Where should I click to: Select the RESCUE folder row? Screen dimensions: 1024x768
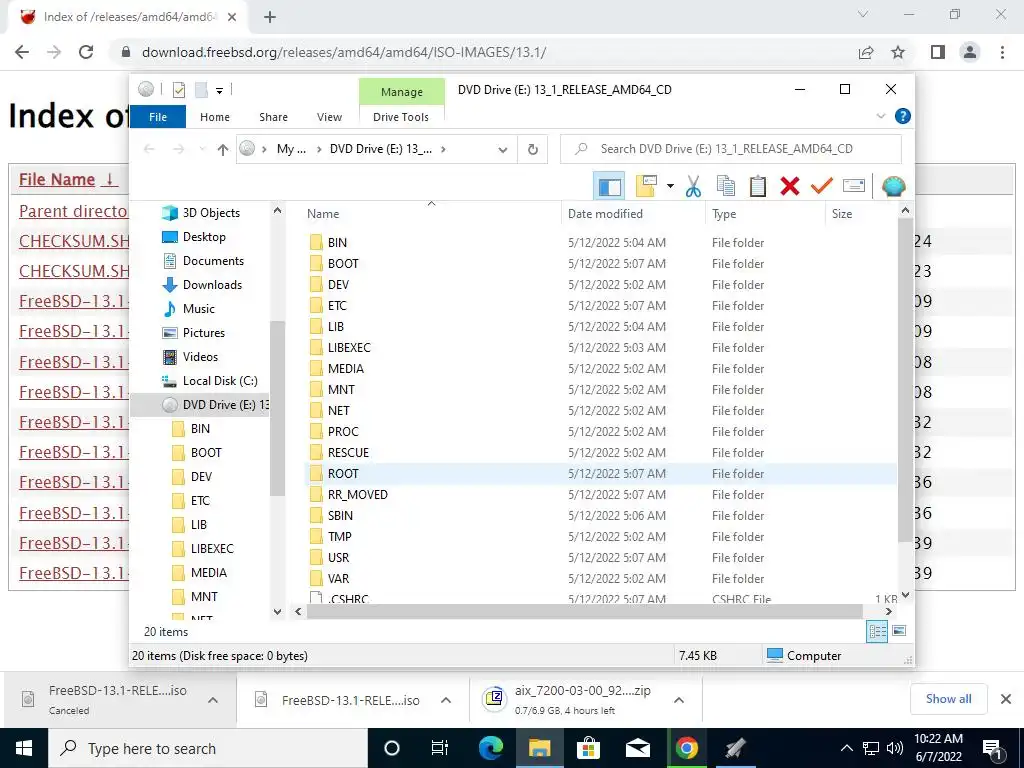(600, 453)
